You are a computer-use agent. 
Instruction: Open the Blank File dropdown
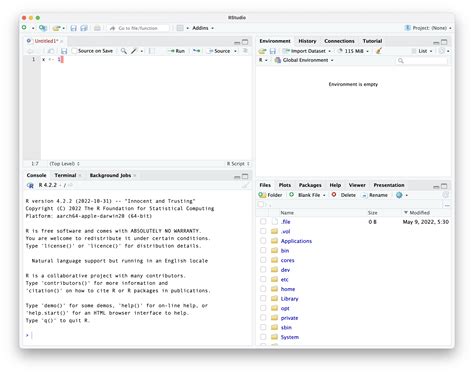[x=307, y=195]
